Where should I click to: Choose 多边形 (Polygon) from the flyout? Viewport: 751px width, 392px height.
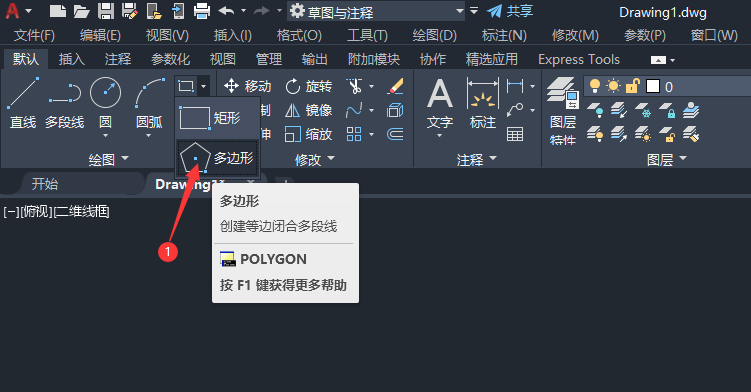pyautogui.click(x=217, y=158)
